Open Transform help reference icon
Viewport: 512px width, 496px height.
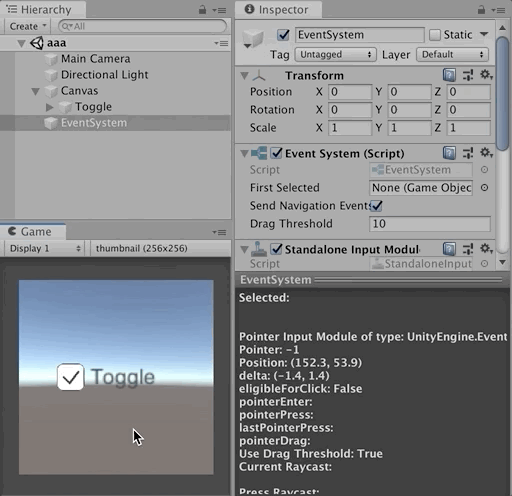pos(449,75)
